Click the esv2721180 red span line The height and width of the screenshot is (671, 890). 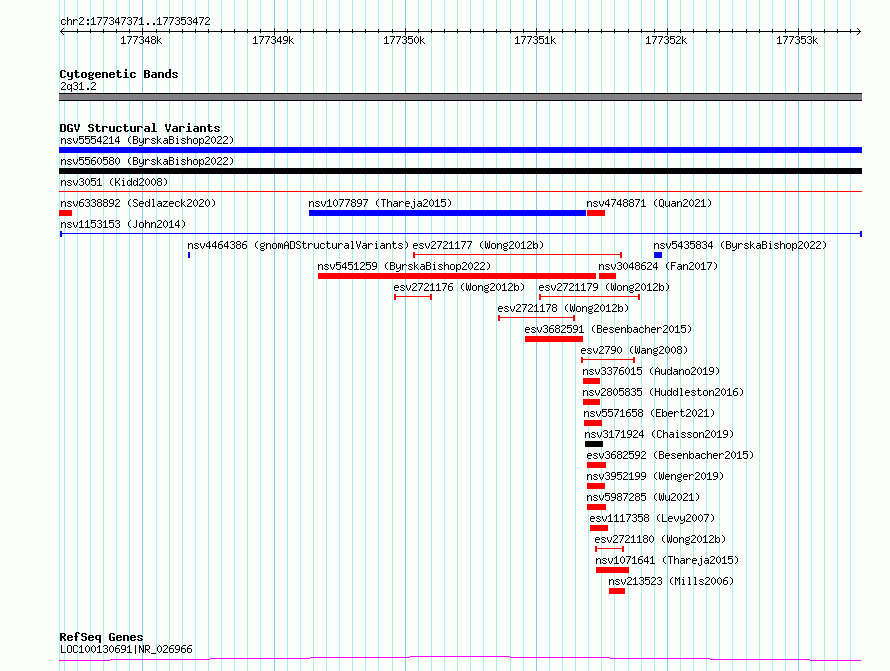point(610,549)
